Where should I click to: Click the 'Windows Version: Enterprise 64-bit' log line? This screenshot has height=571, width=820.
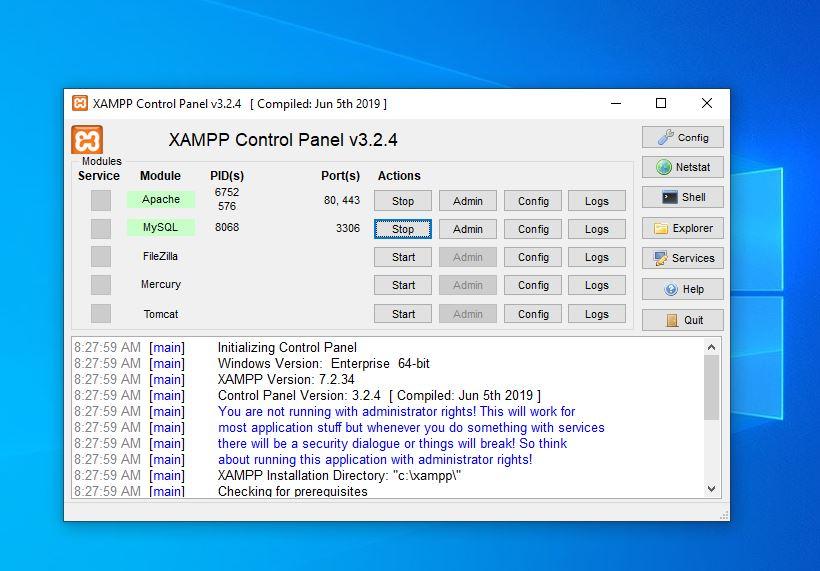324,363
